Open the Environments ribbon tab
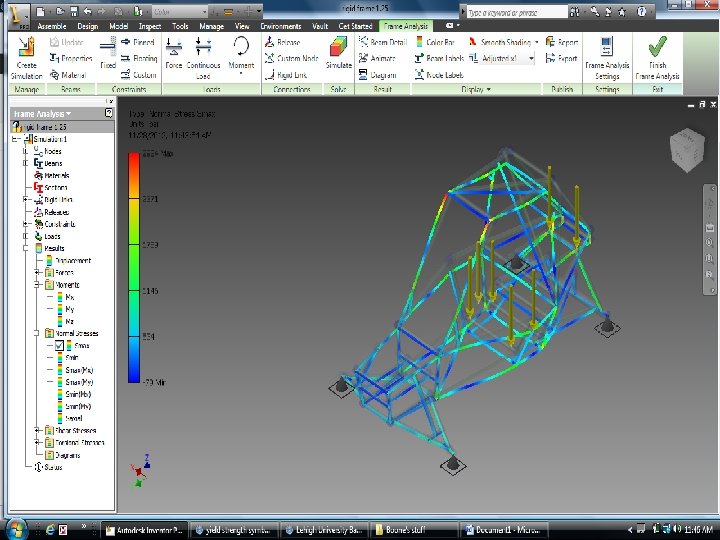Screen dimensions: 720x540 (281, 26)
